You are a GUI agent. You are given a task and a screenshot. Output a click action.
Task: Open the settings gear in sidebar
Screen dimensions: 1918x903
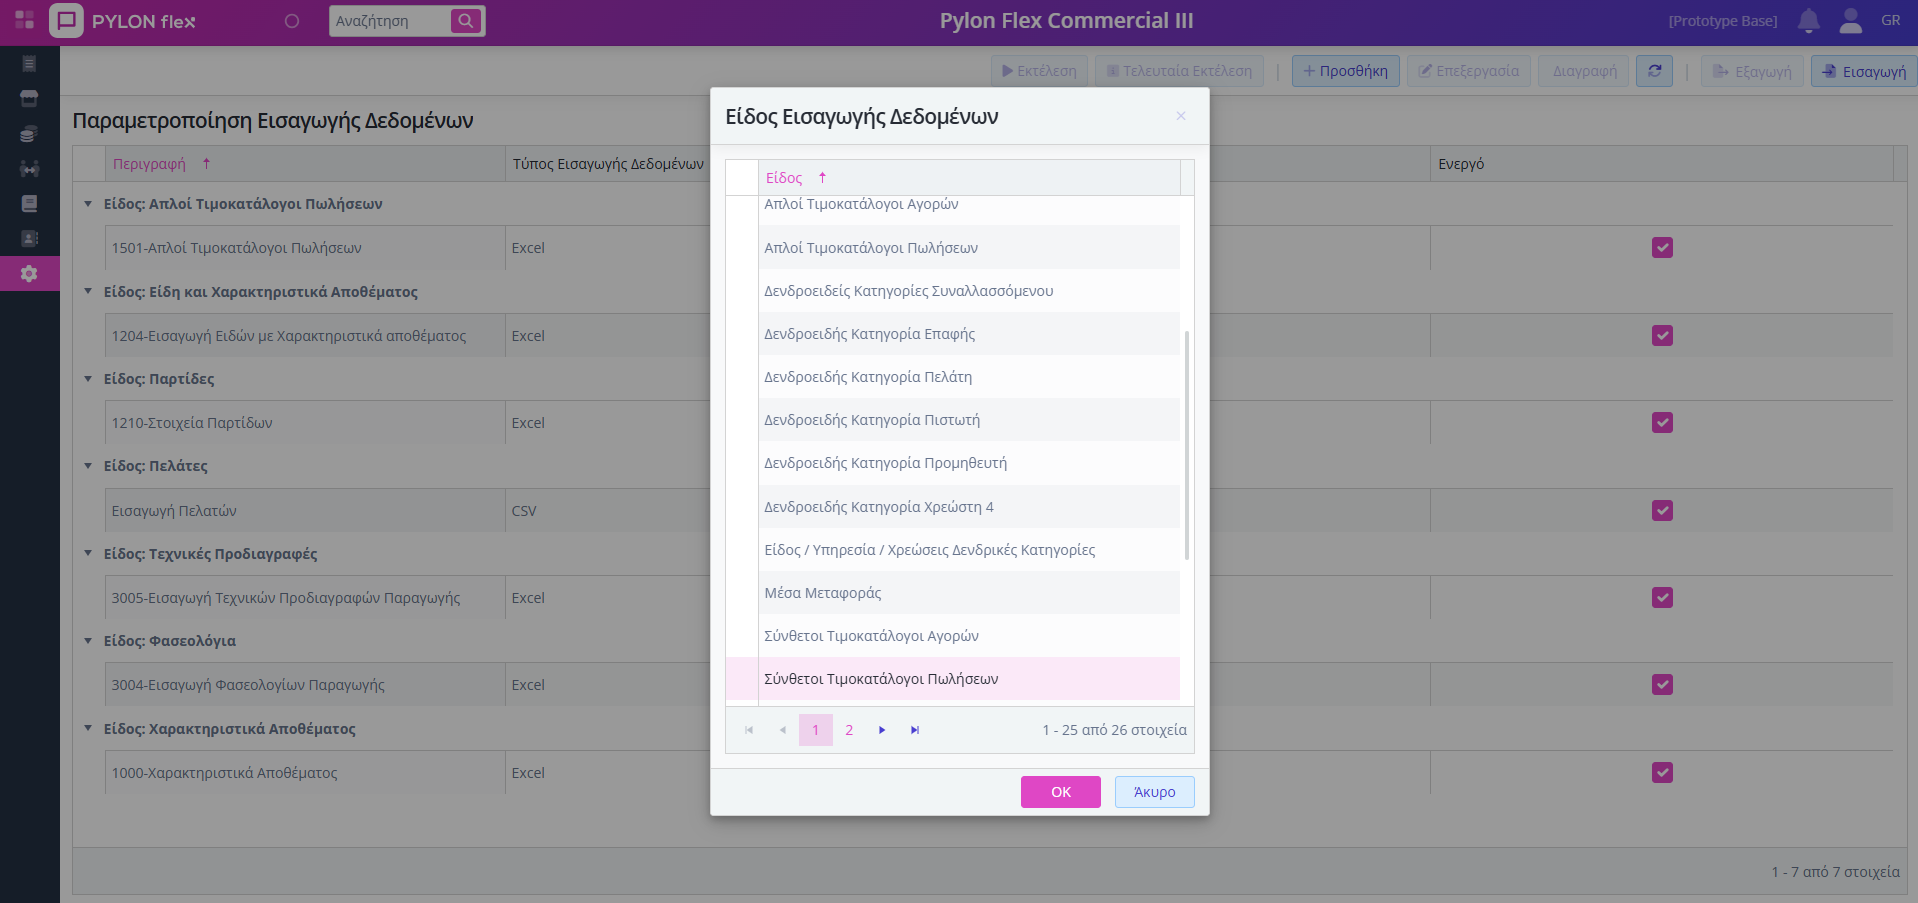point(29,273)
